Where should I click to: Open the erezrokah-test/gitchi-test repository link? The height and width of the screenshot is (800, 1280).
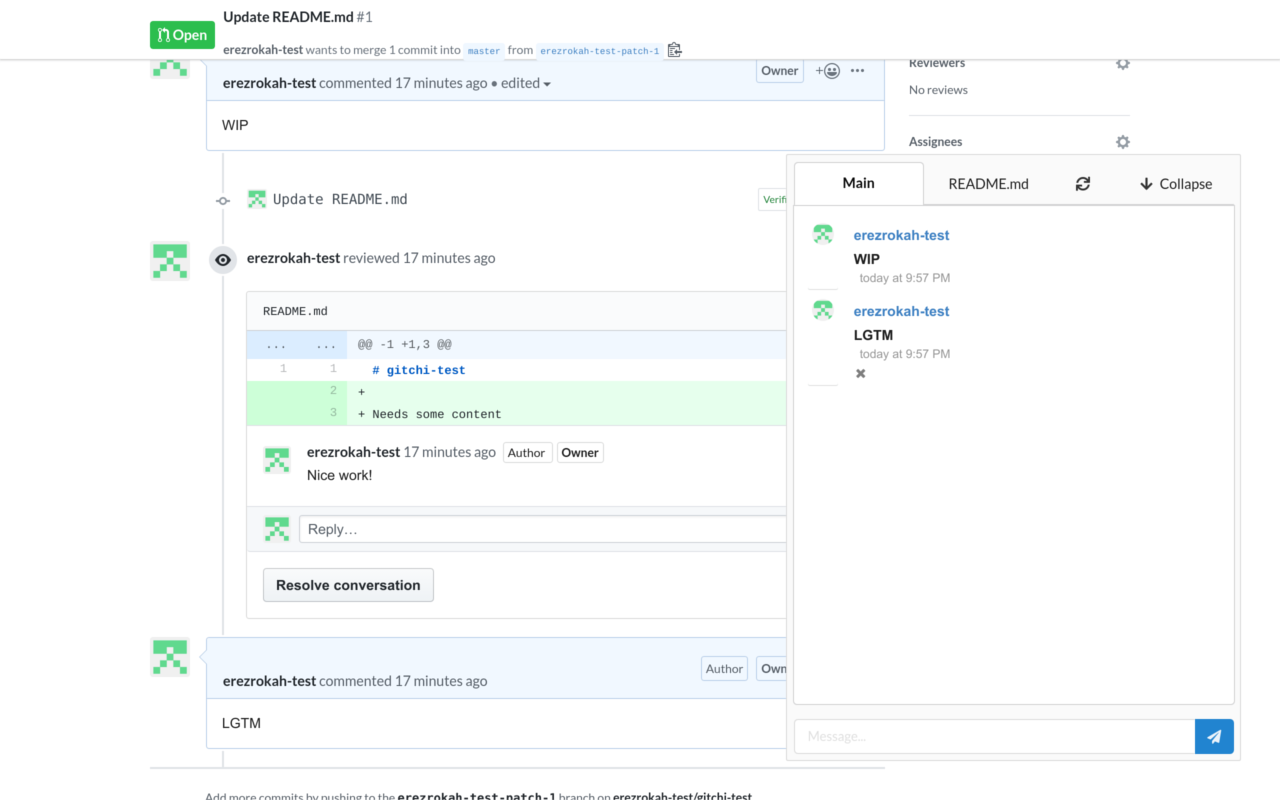(x=682, y=796)
